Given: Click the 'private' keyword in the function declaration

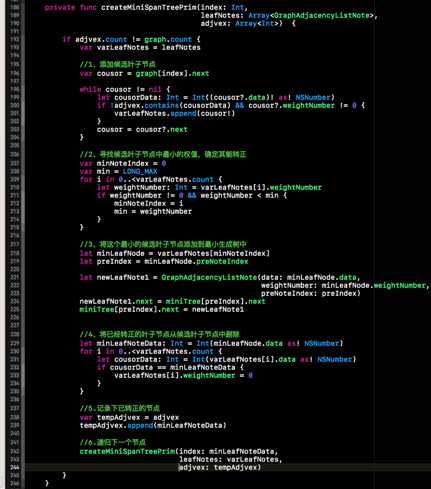Looking at the screenshot, I should [x=60, y=7].
